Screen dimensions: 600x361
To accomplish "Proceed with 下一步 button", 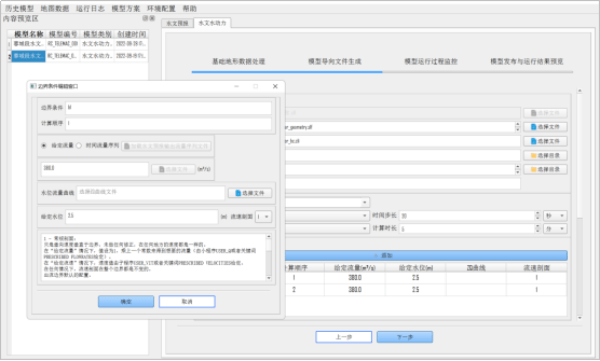I will tap(405, 337).
